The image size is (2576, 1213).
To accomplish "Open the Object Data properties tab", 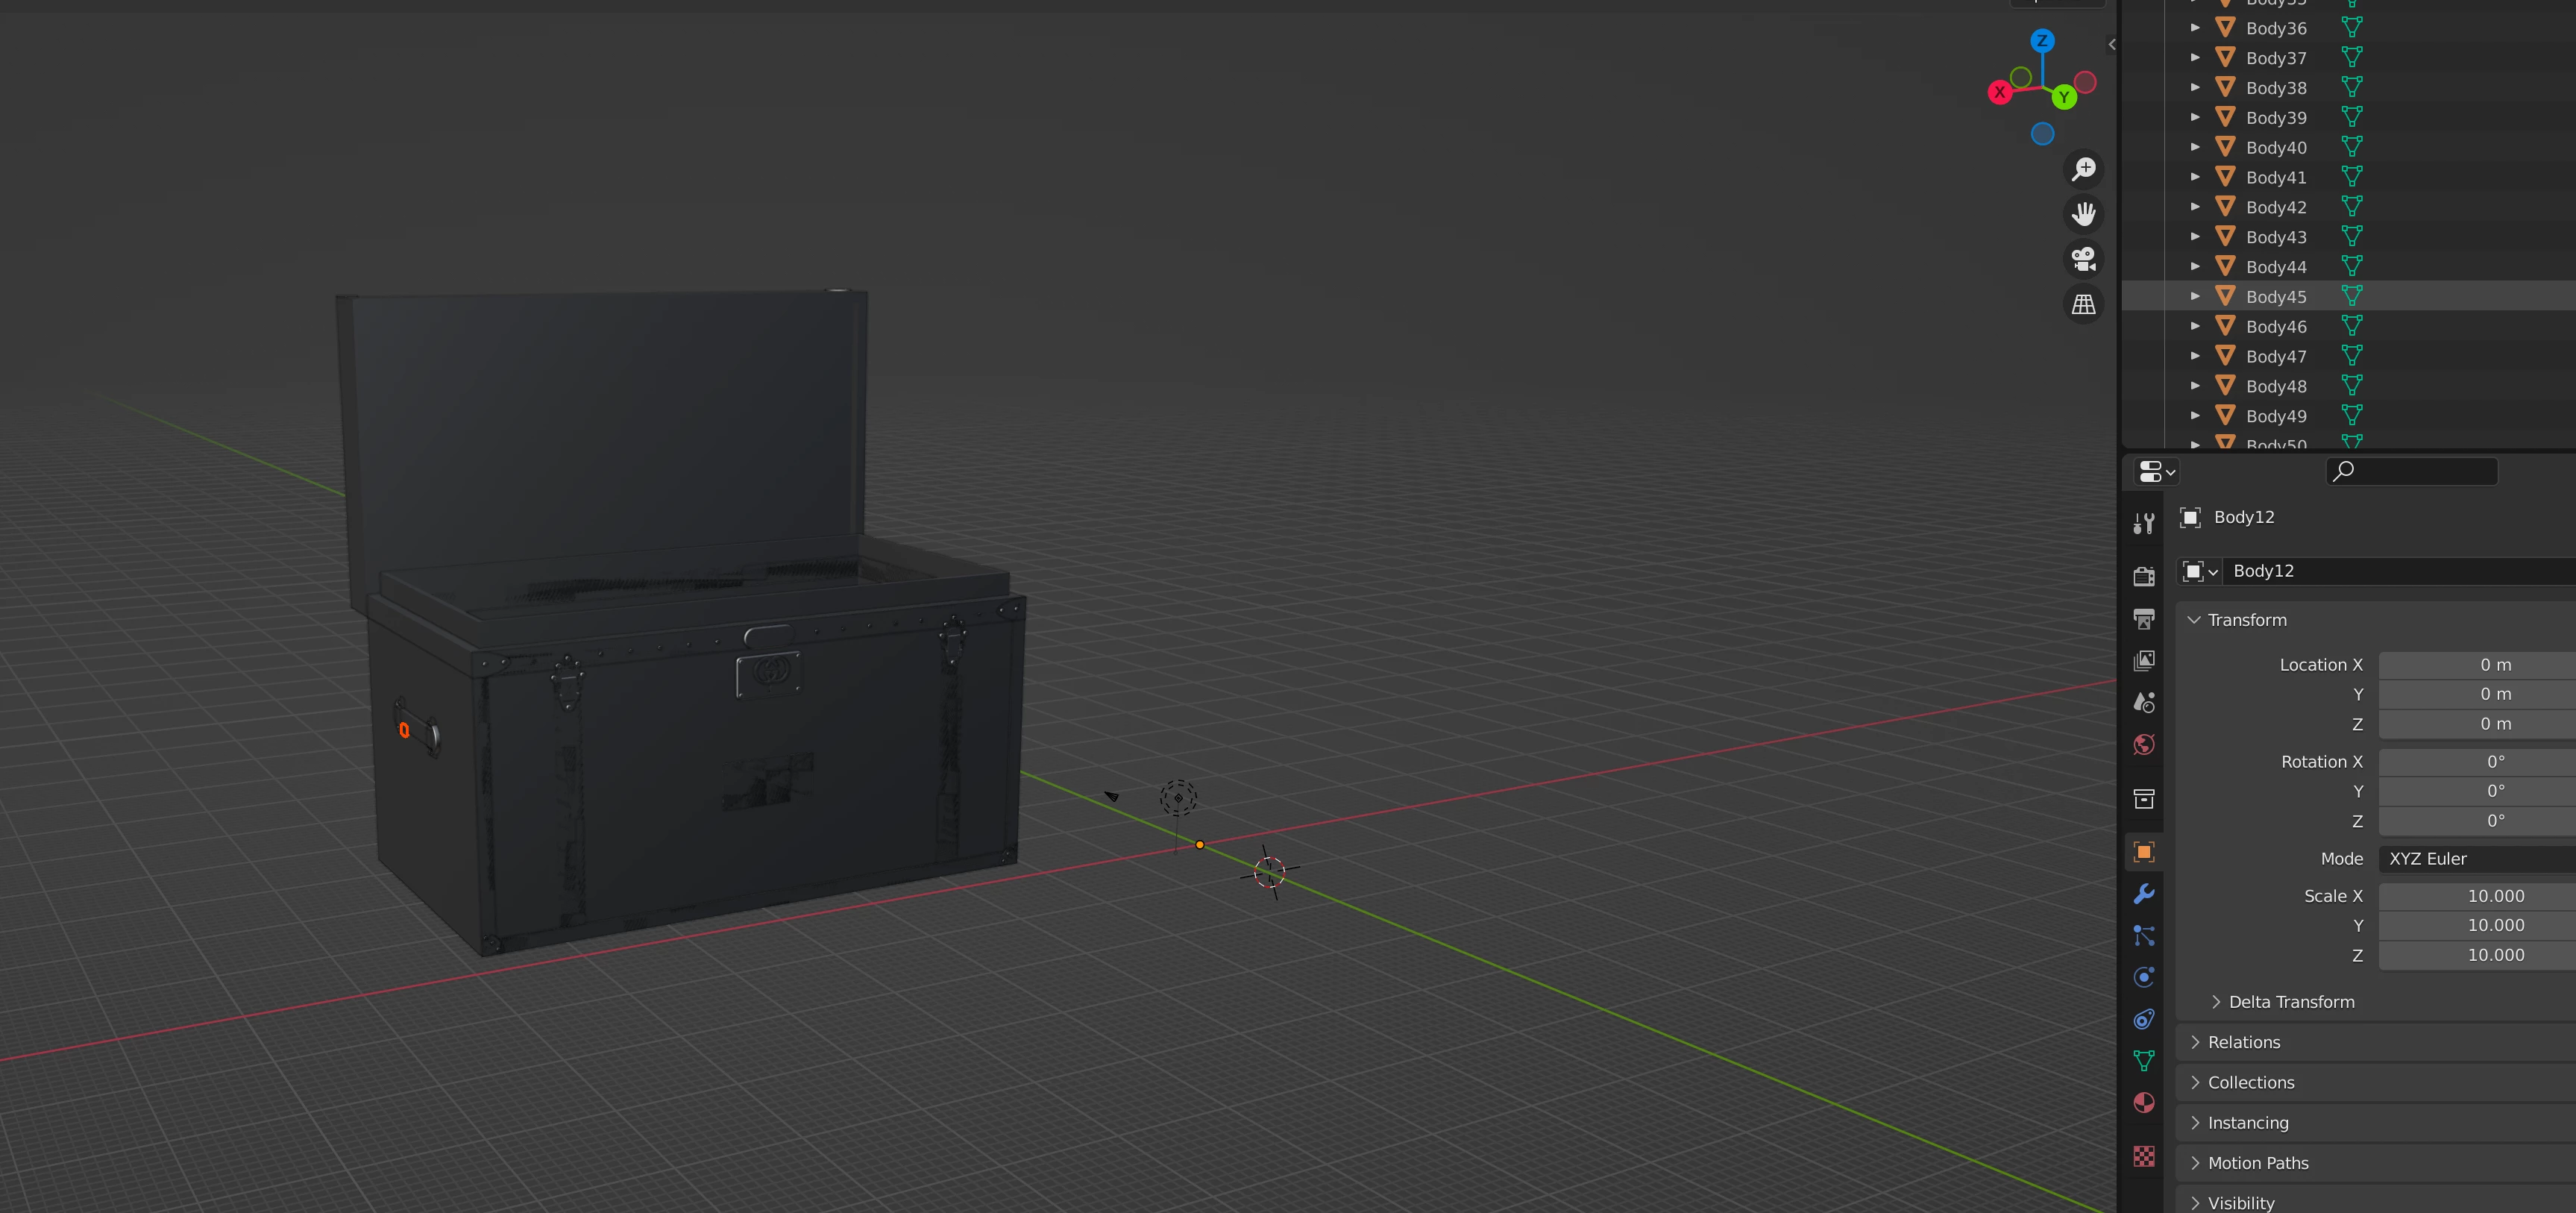I will click(2143, 1060).
